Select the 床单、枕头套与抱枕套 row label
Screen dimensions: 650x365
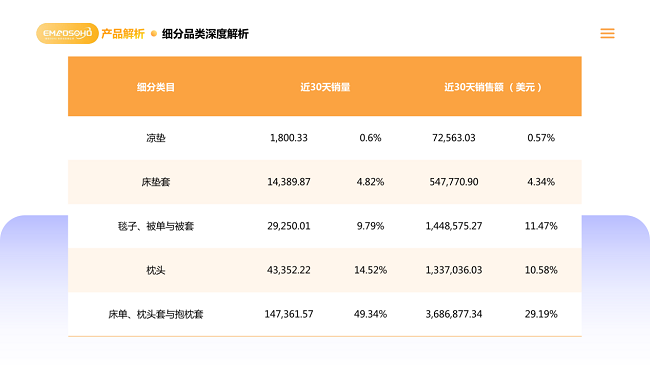click(156, 314)
